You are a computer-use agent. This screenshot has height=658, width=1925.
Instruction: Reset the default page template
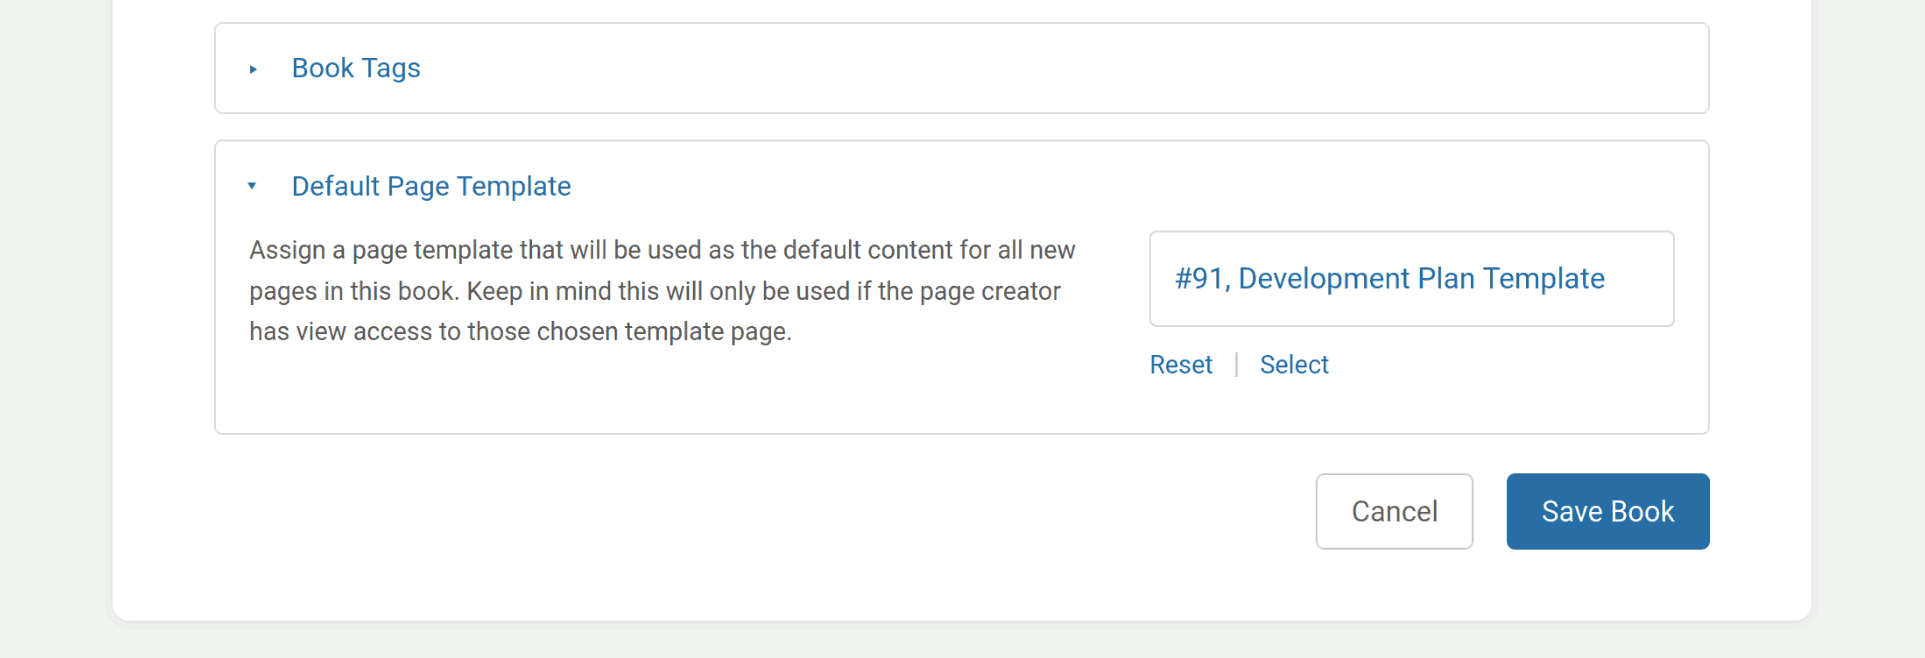click(x=1181, y=365)
